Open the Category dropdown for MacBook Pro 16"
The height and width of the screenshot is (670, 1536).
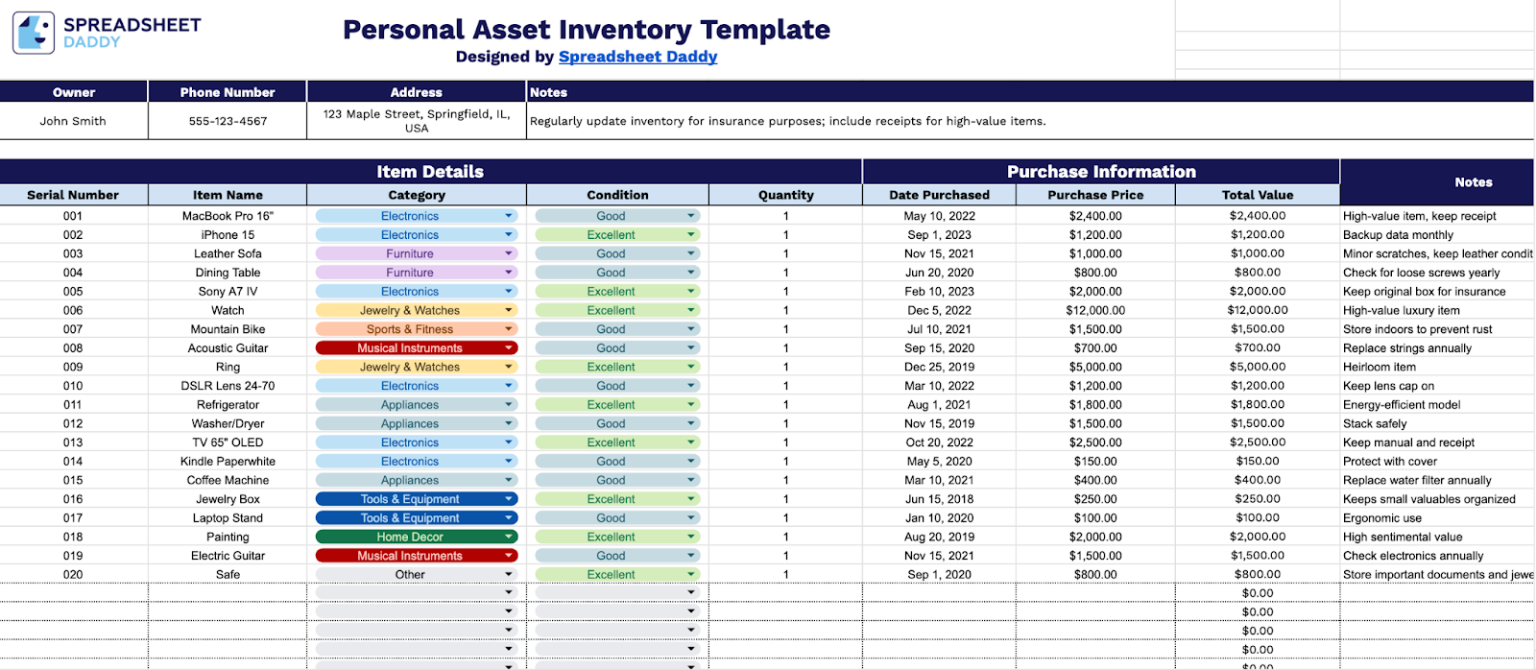point(508,215)
